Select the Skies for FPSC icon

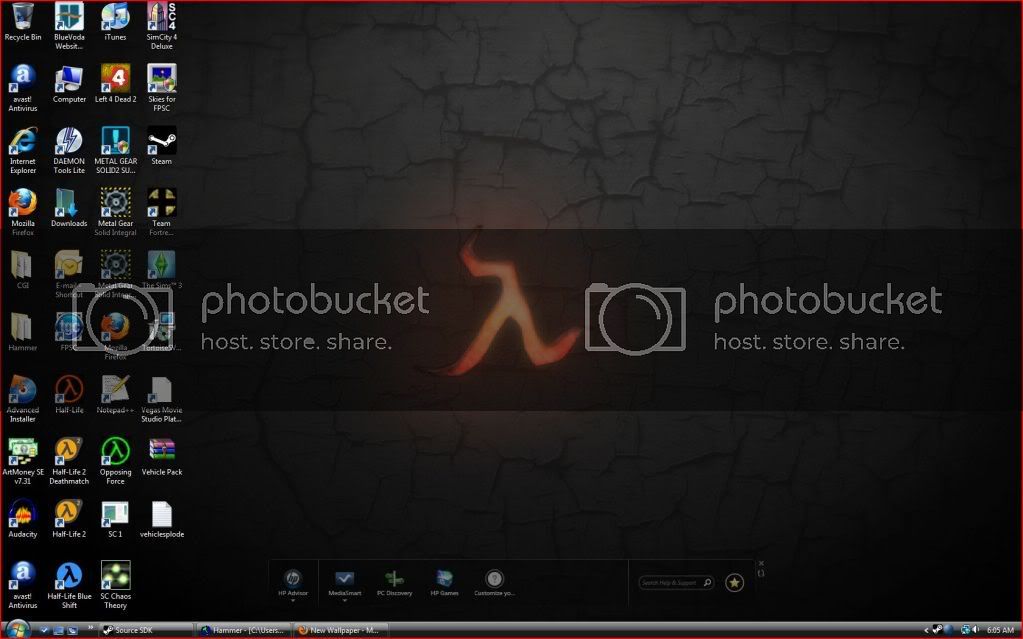162,88
